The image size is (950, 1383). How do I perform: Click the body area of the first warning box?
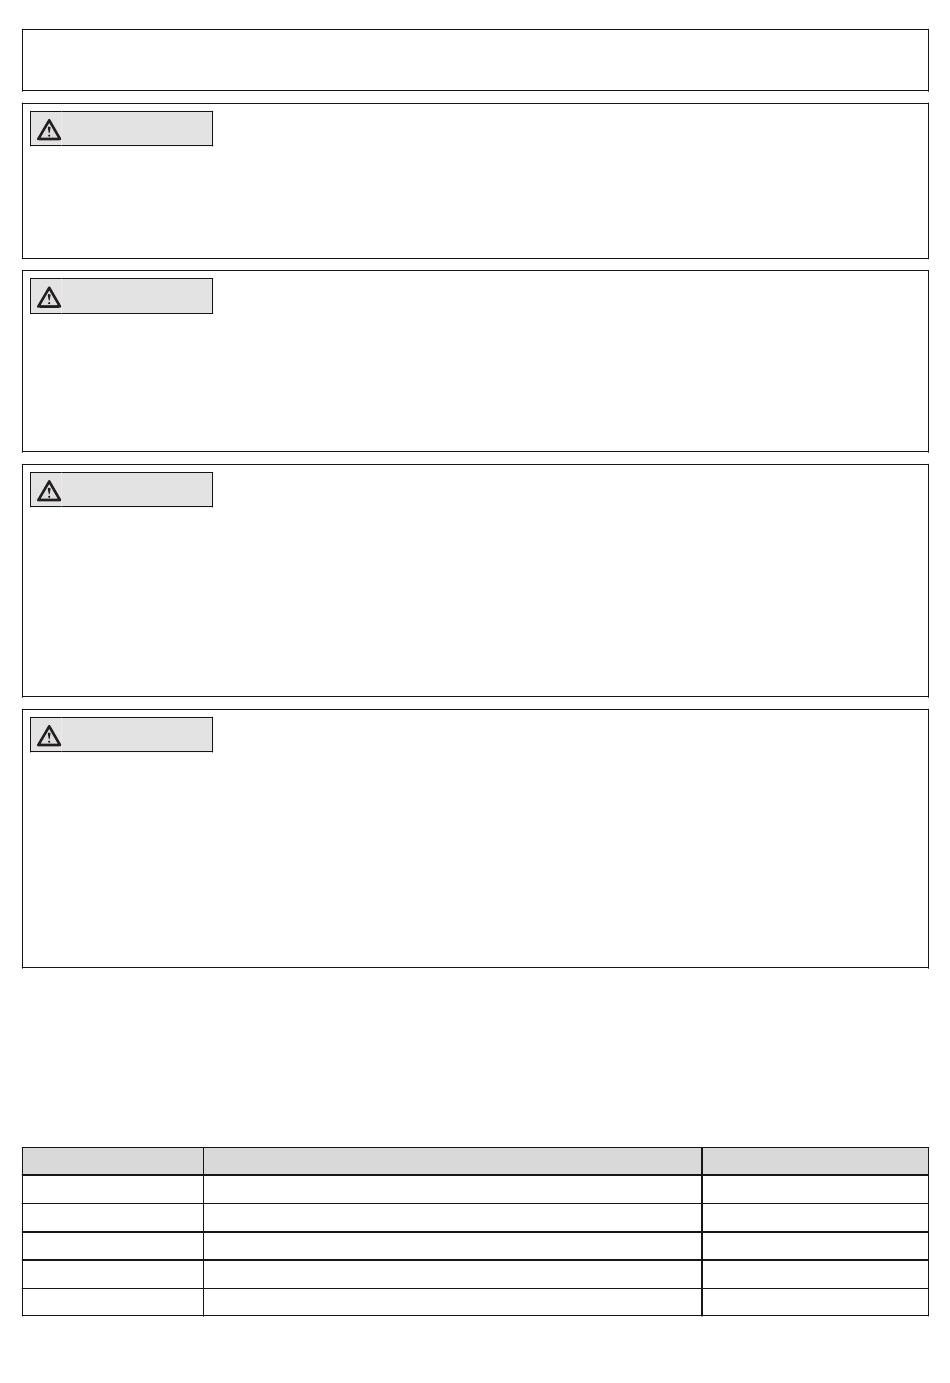(x=475, y=200)
